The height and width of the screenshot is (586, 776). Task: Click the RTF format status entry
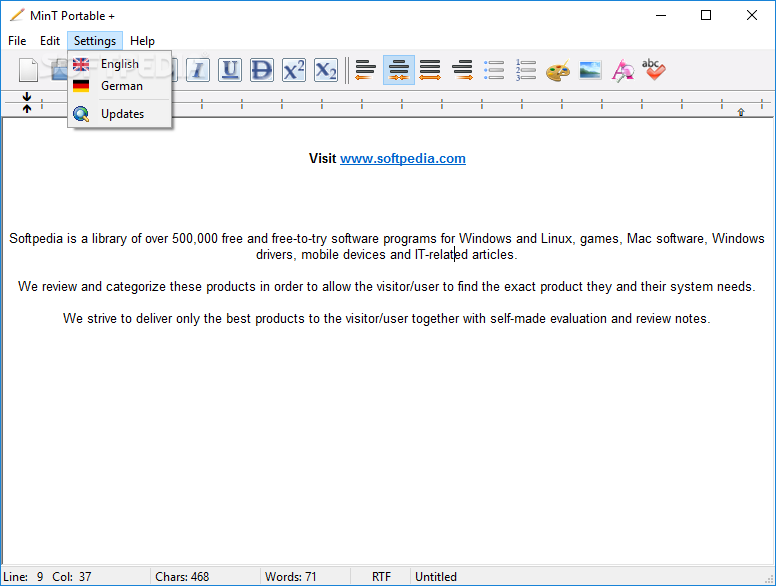tap(381, 577)
